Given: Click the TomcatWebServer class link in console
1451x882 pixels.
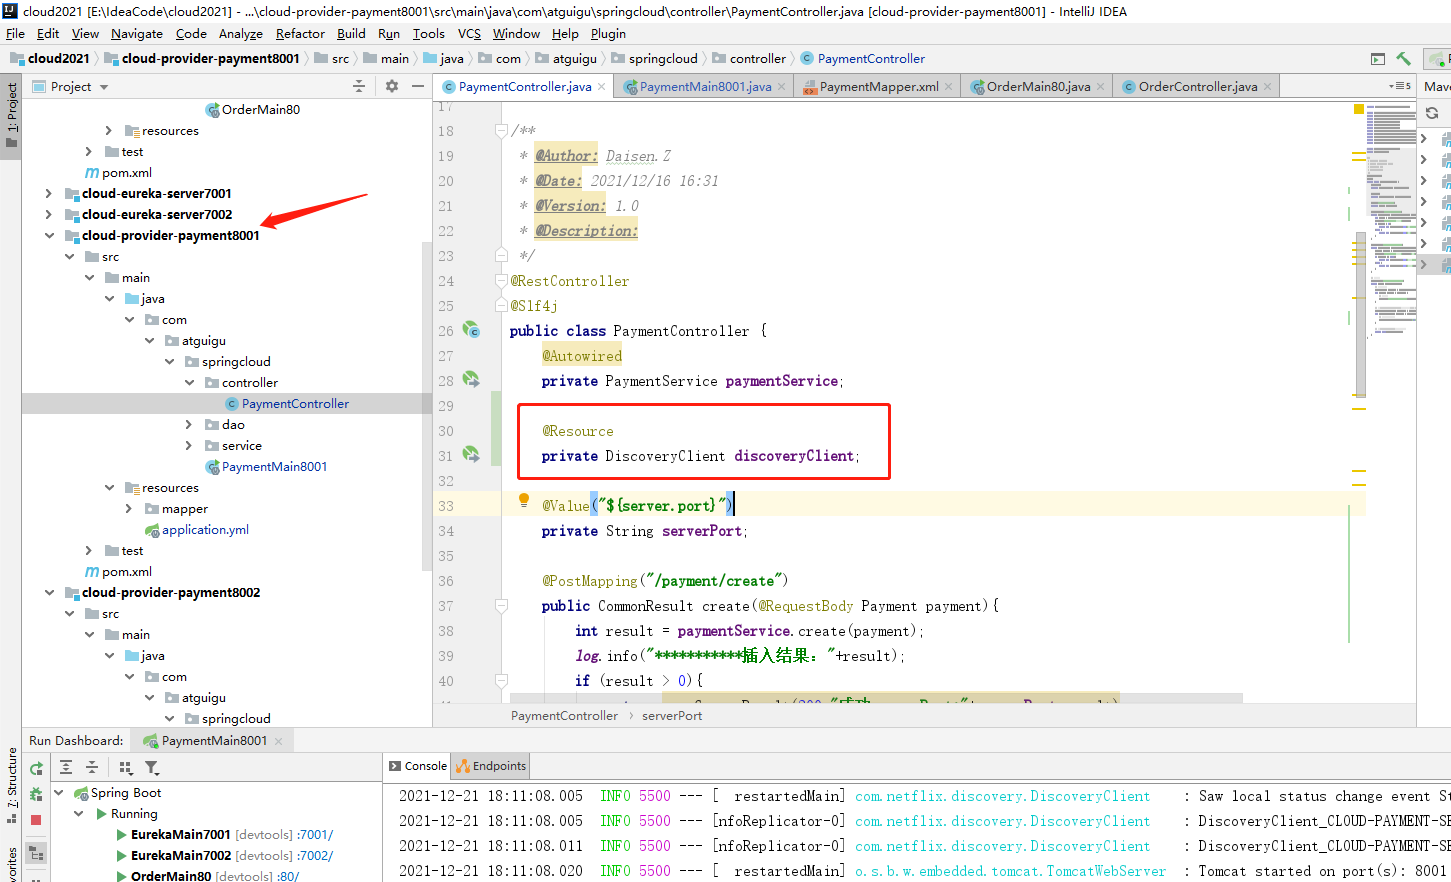Looking at the screenshot, I should pyautogui.click(x=1010, y=871).
